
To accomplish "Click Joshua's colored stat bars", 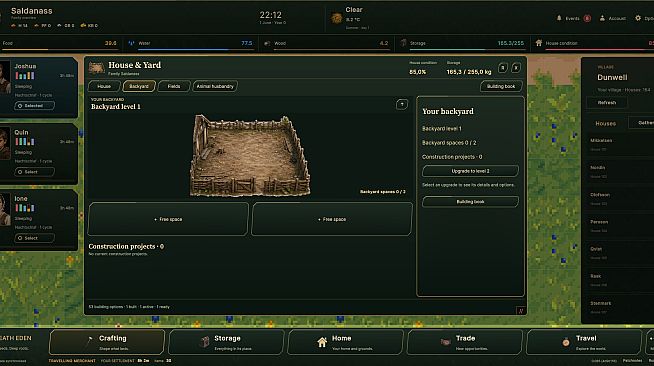I will click(25, 76).
